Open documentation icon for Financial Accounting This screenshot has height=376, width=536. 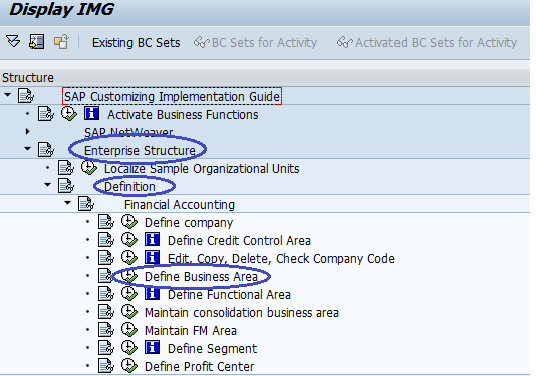(86, 204)
